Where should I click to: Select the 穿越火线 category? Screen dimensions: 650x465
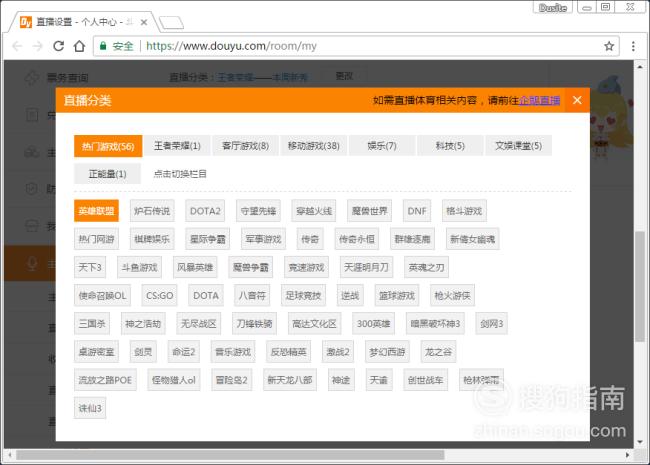click(314, 211)
